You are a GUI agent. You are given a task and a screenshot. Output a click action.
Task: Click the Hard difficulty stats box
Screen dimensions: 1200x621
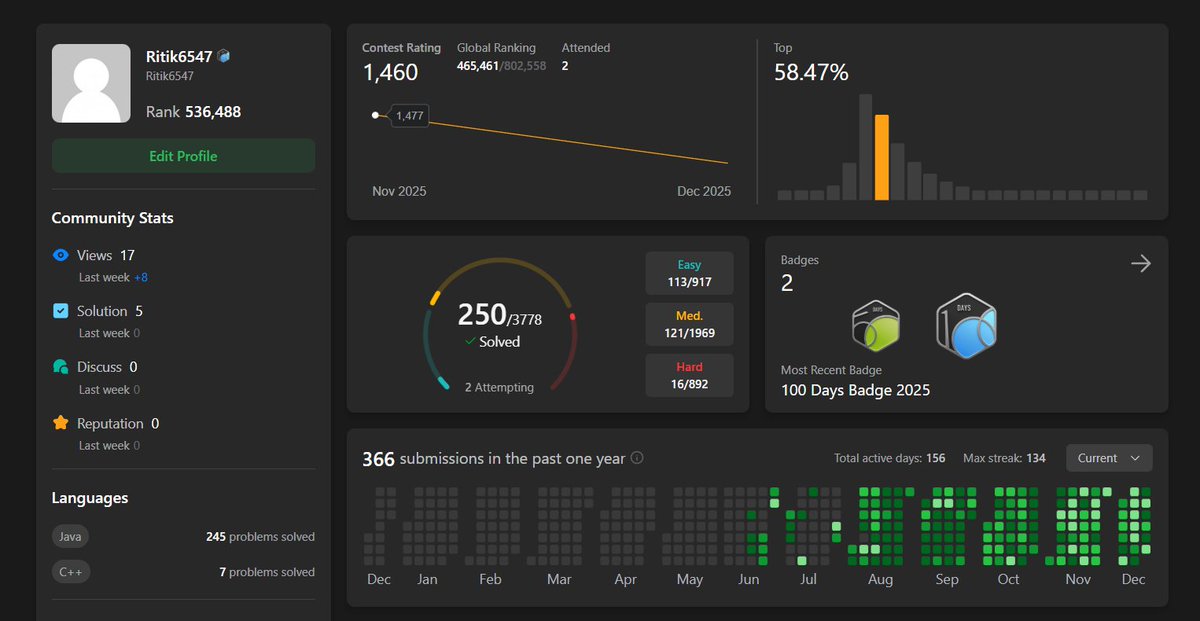689,375
